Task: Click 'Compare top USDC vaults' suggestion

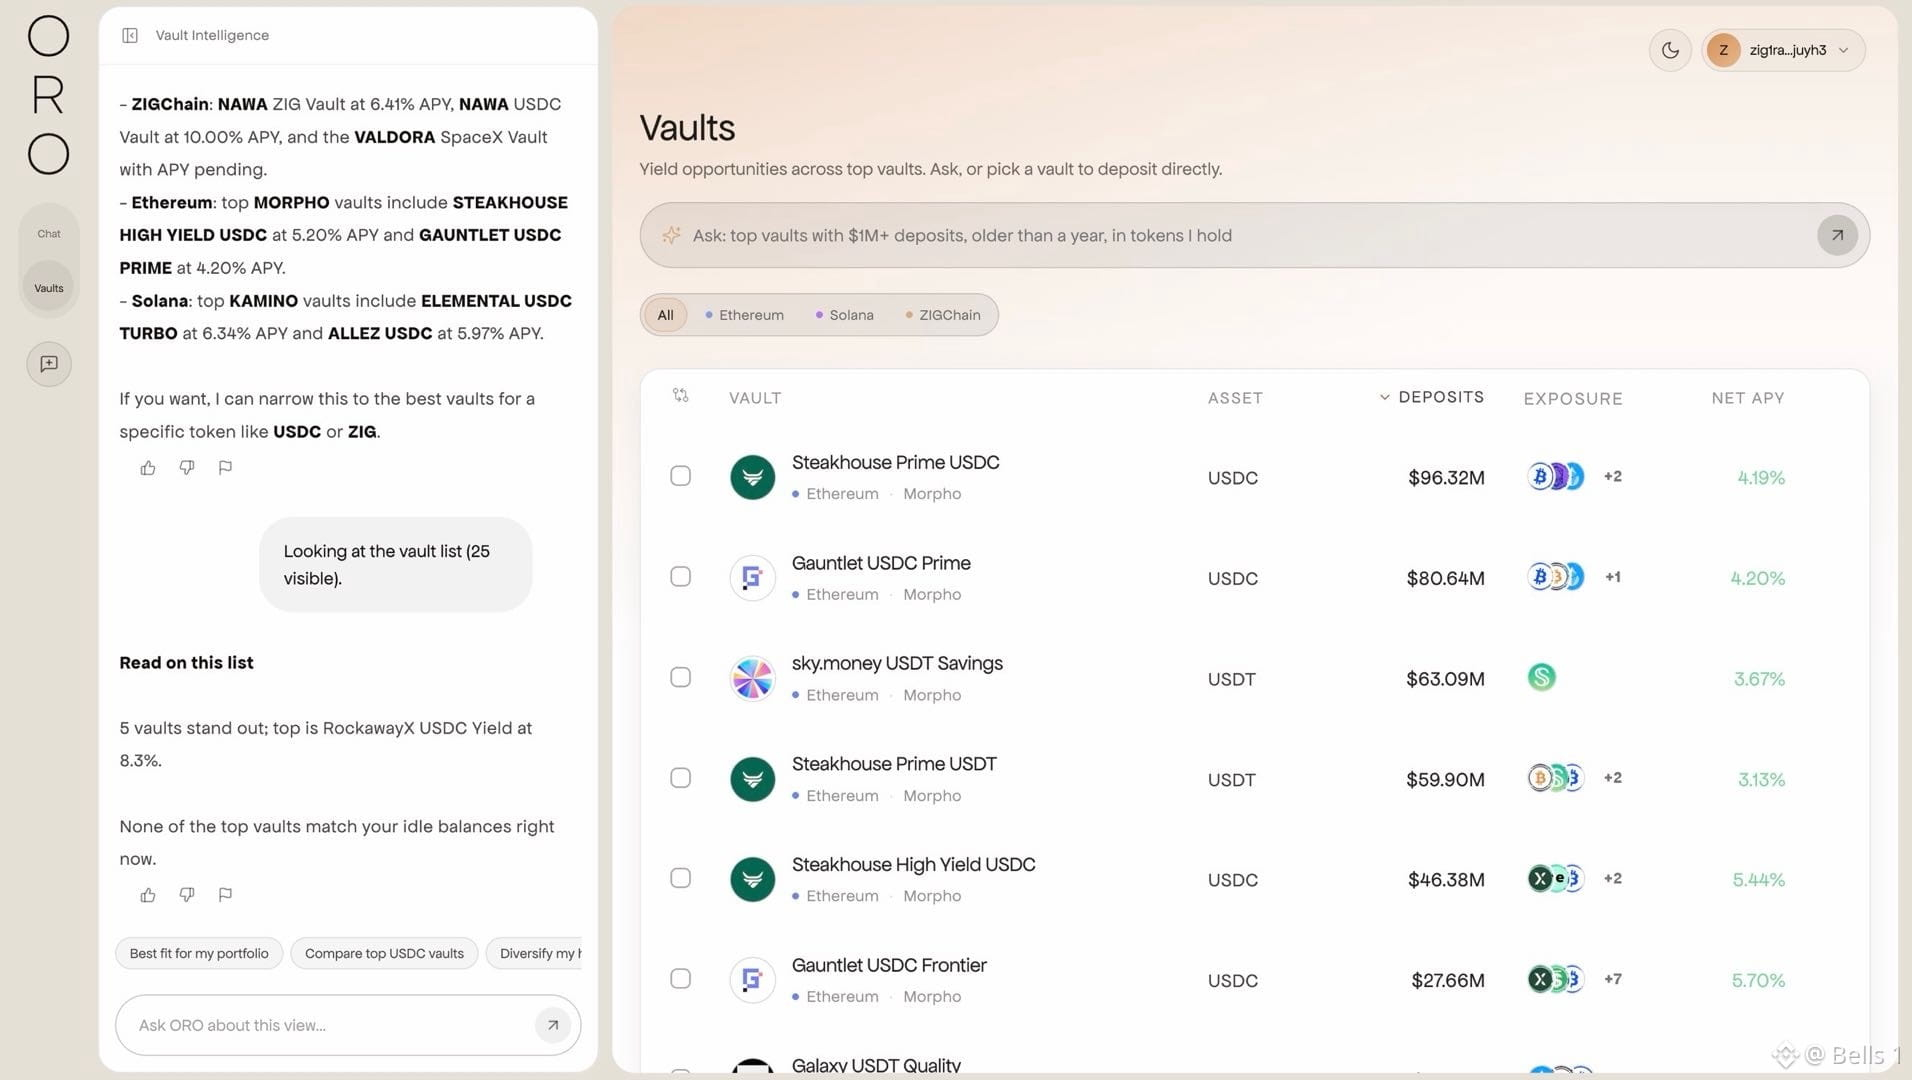Action: click(384, 954)
